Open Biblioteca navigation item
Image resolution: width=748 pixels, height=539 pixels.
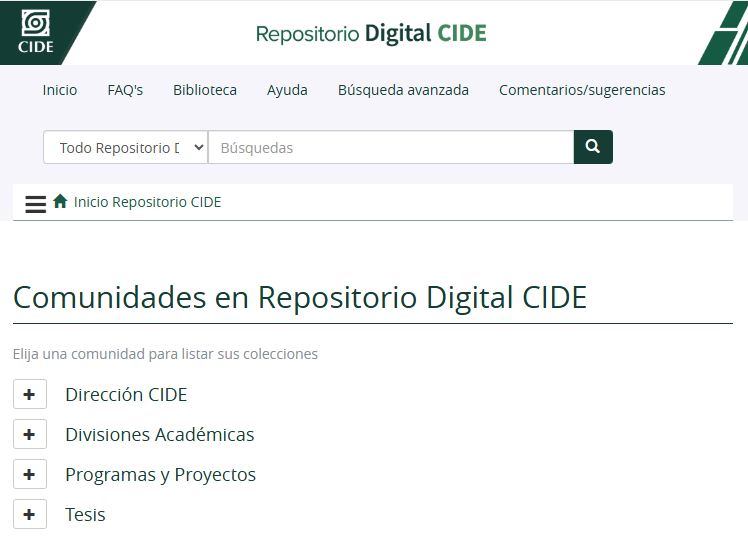205,90
